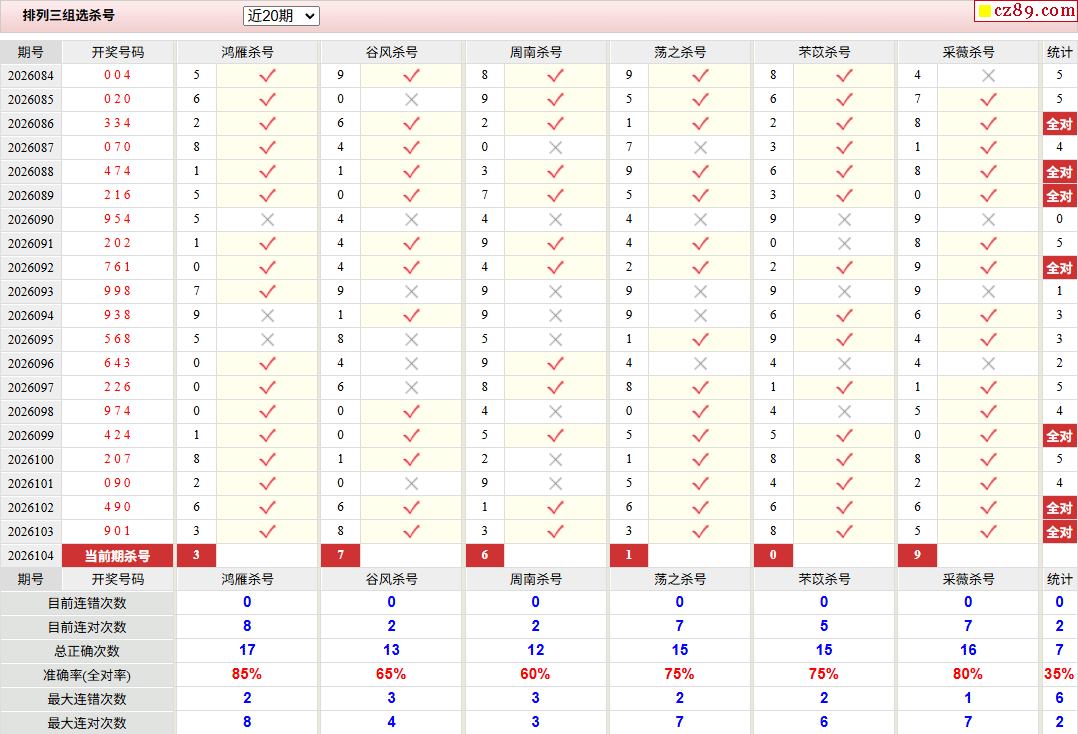Click the X mark for 采薇杀号 in row 2026084
The width and height of the screenshot is (1078, 734).
(x=988, y=75)
